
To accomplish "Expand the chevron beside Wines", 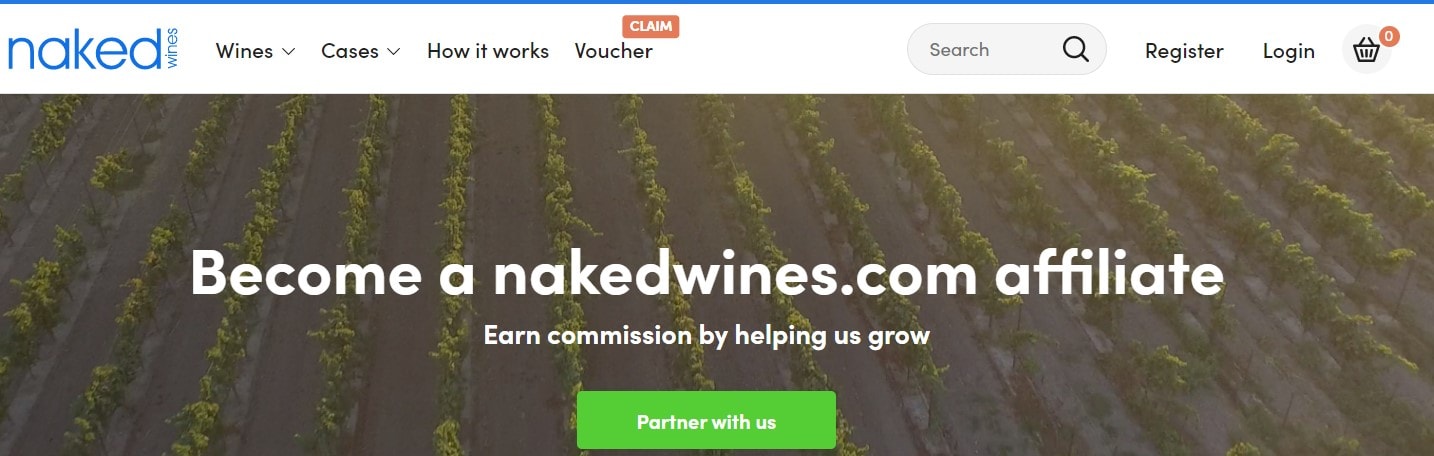I will pyautogui.click(x=288, y=52).
